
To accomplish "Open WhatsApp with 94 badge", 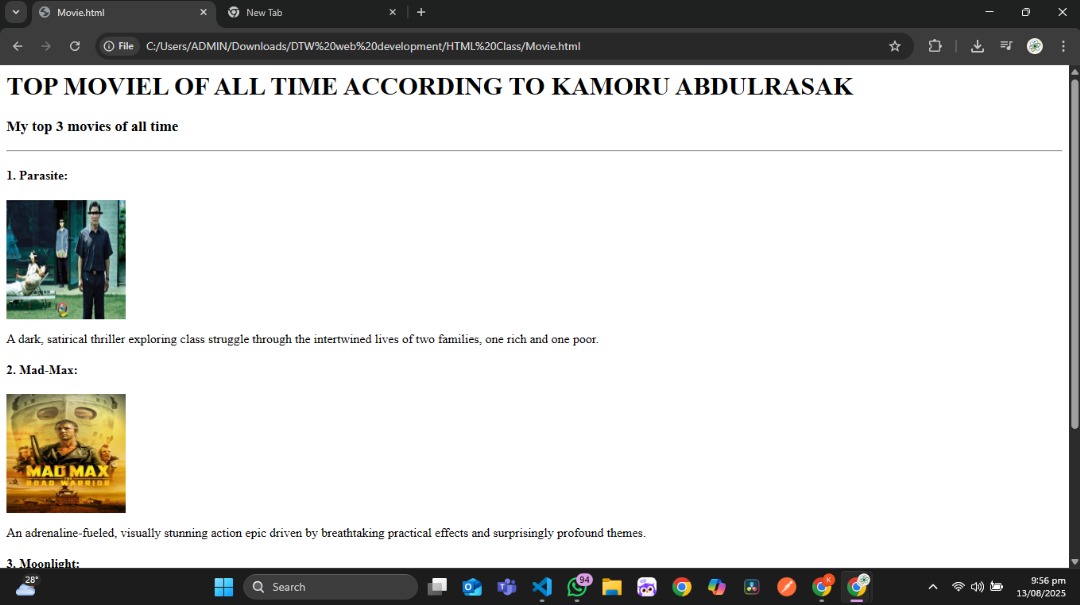I will coord(577,586).
